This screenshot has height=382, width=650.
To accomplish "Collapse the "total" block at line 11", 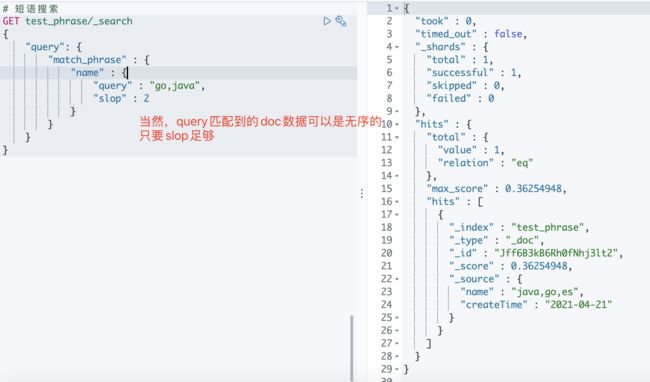I will coord(397,137).
